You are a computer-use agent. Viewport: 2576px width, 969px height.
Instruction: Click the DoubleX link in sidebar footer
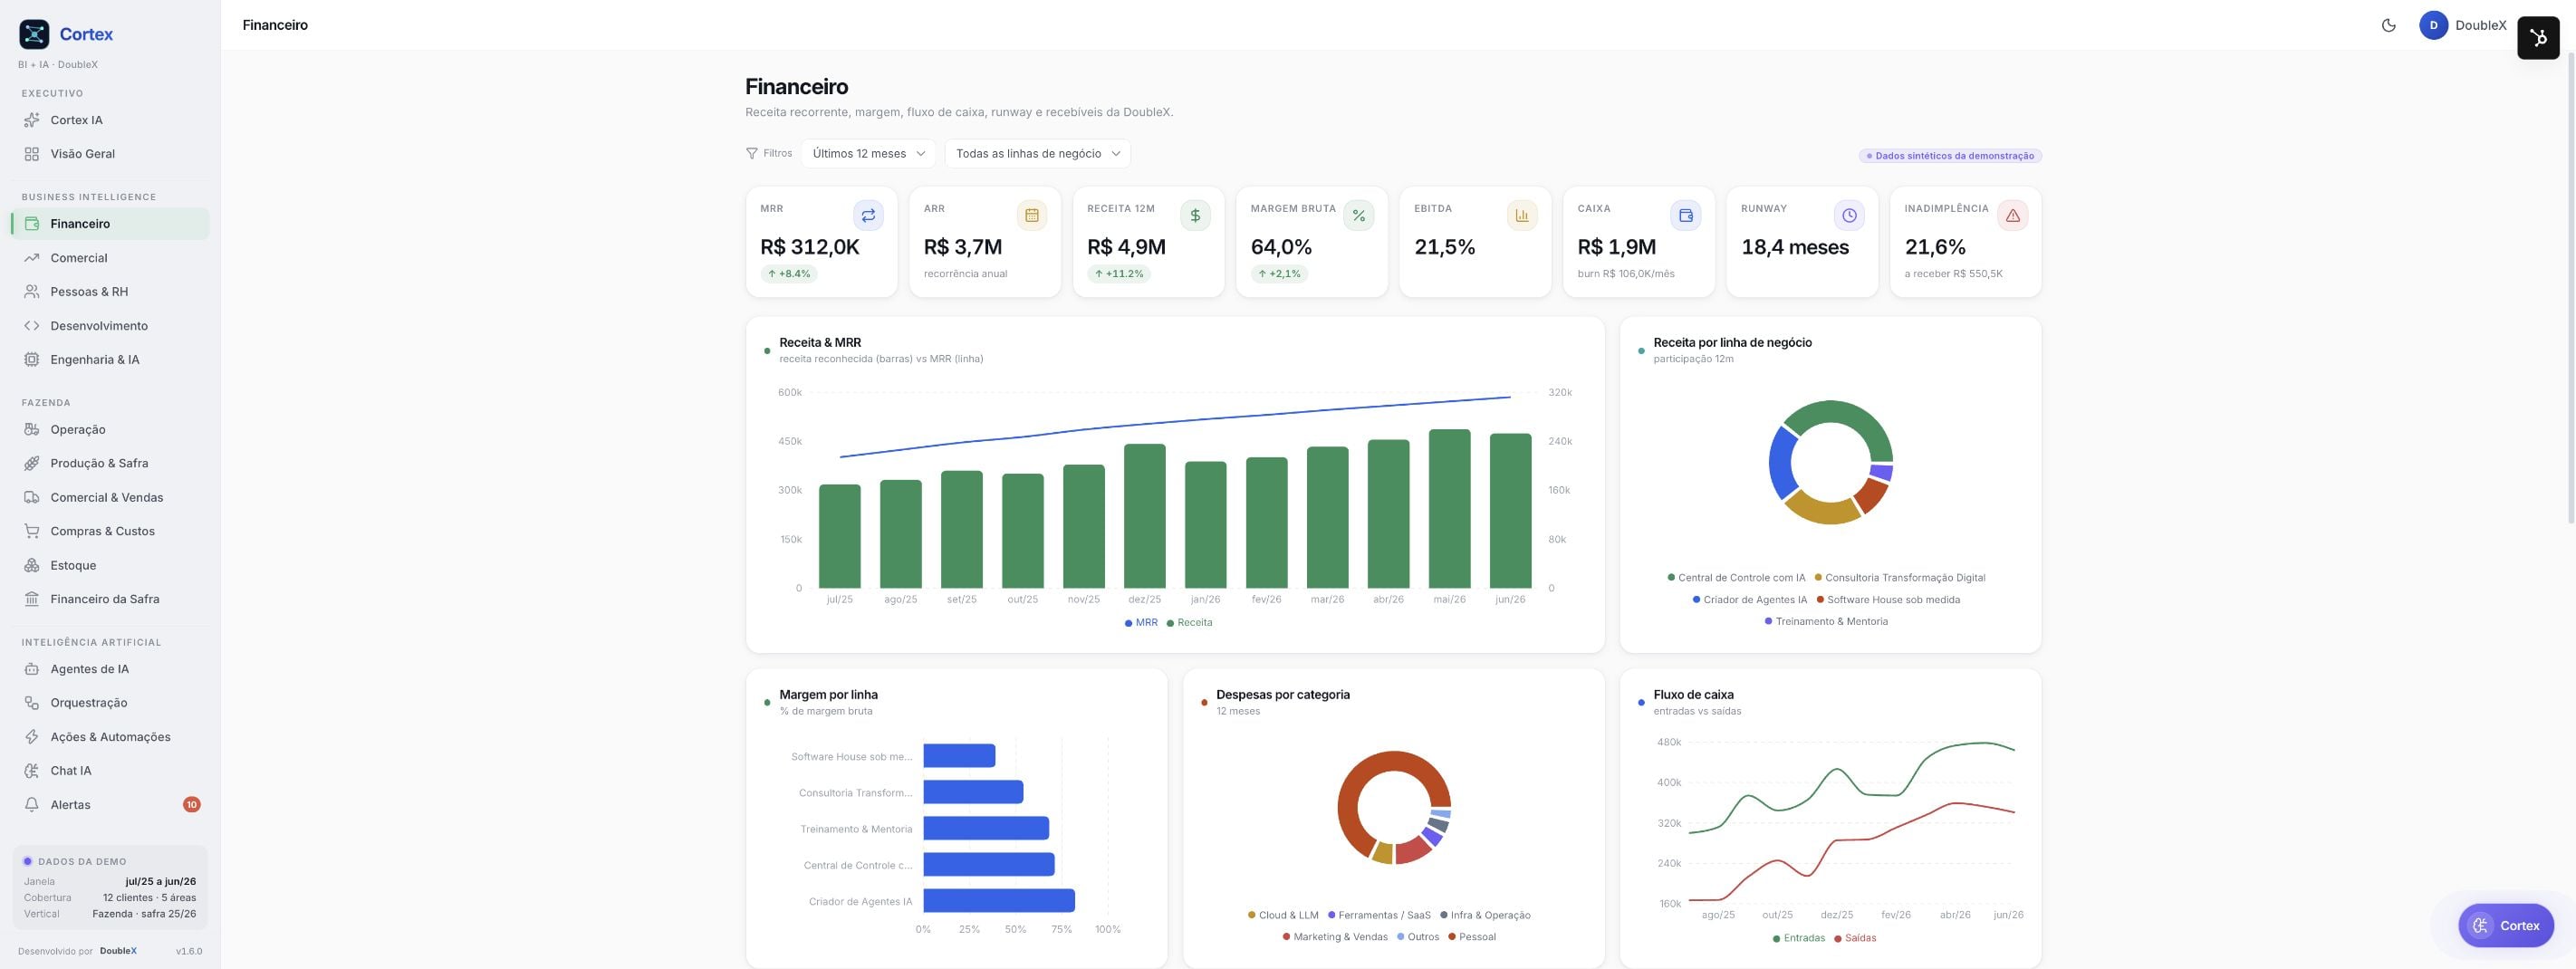click(118, 951)
